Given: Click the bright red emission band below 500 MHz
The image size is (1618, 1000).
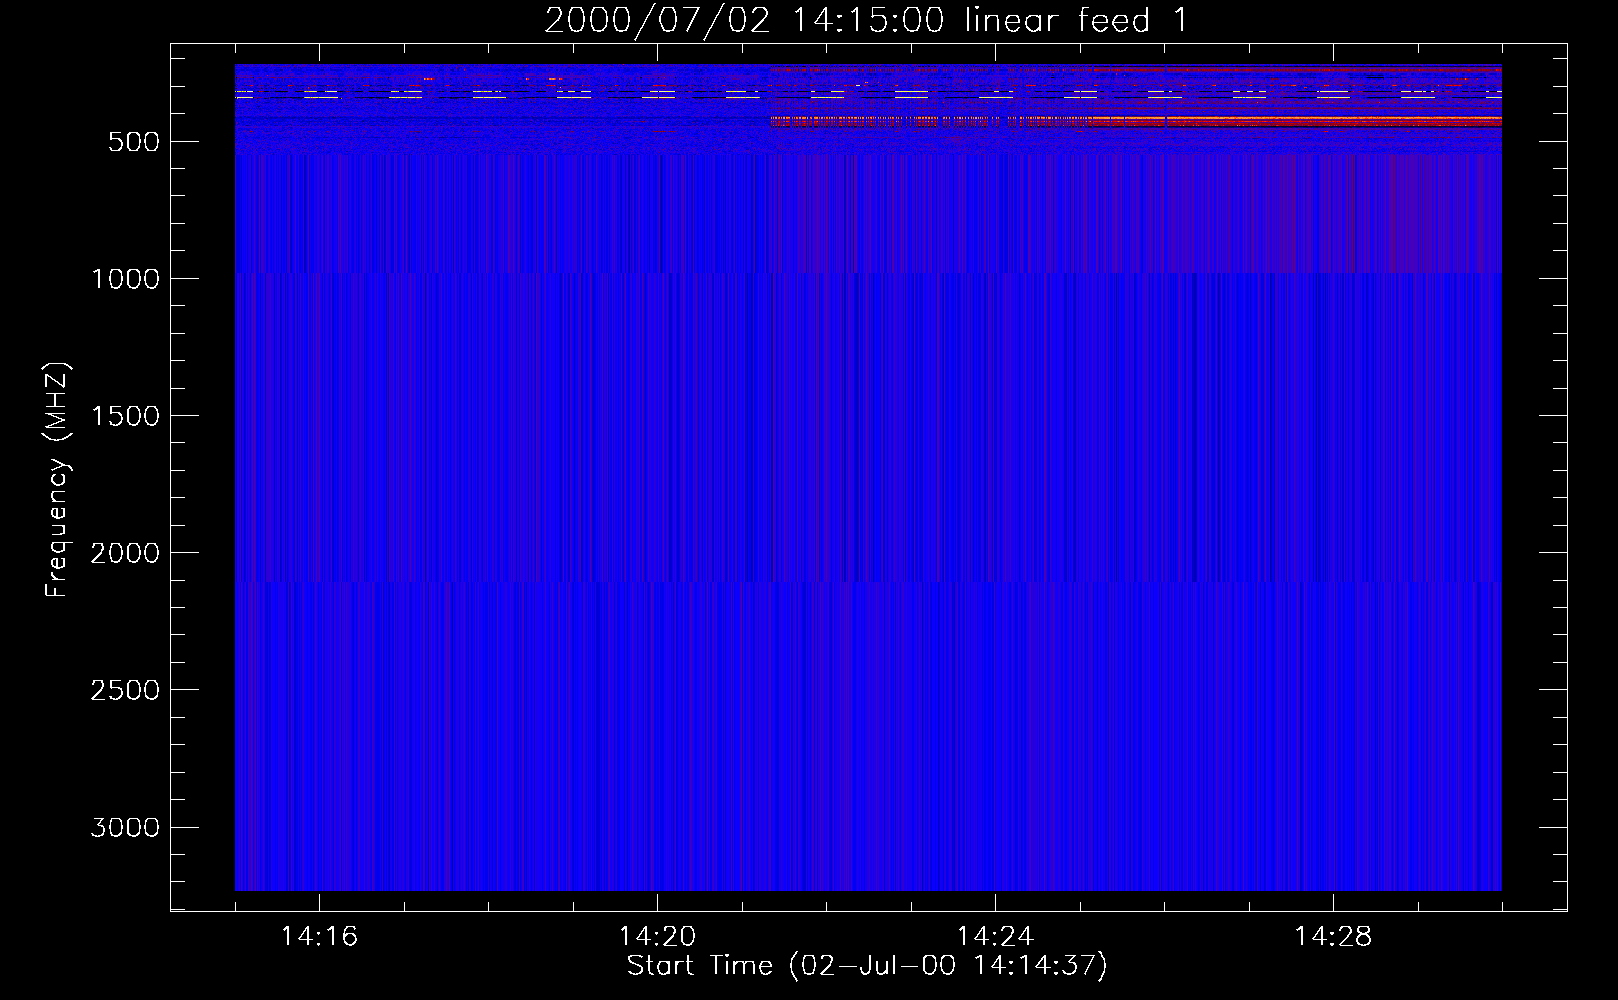Looking at the screenshot, I should pyautogui.click(x=1300, y=120).
